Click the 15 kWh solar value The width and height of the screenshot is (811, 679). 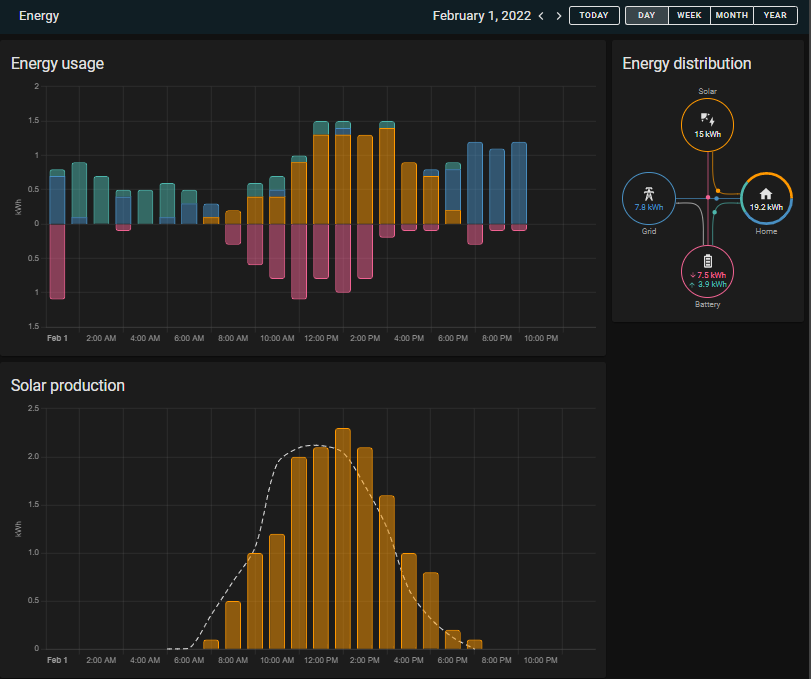[708, 134]
